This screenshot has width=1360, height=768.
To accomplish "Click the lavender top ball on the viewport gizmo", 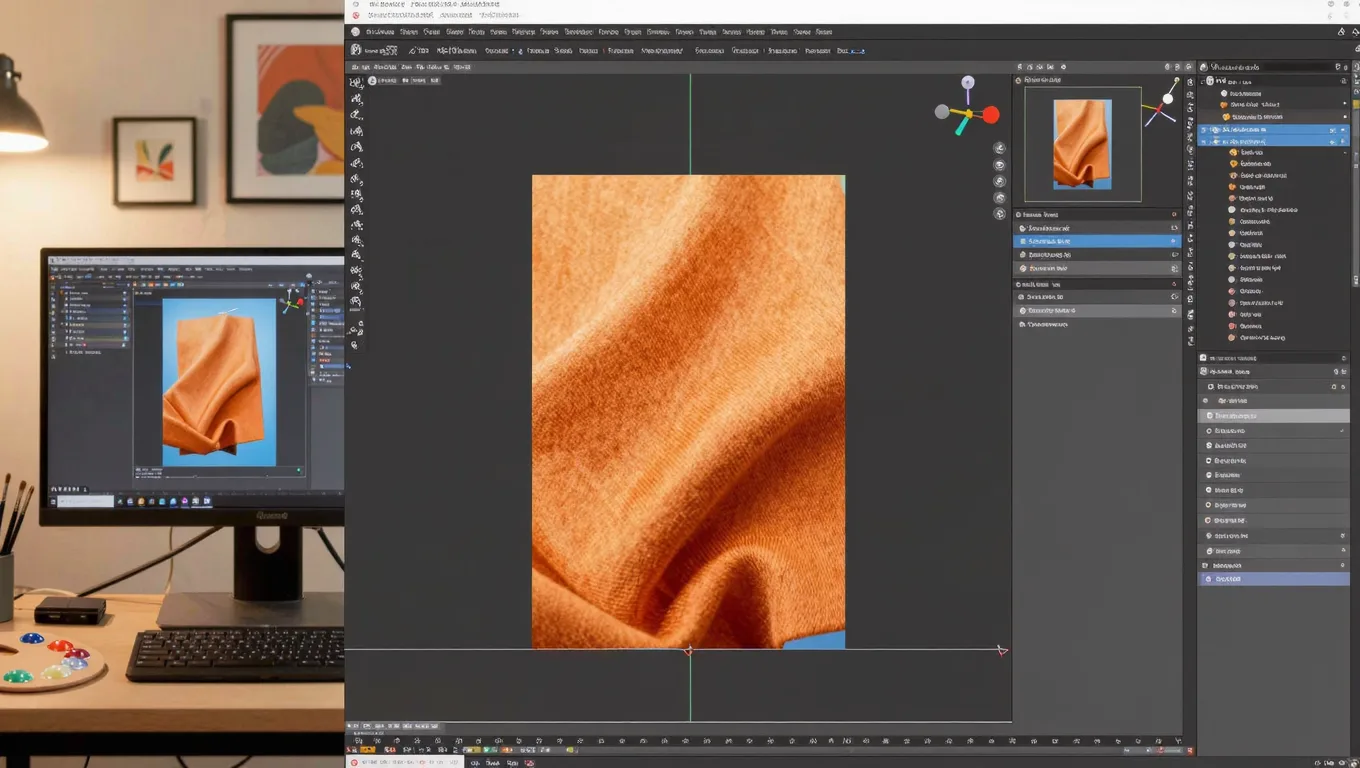I will (x=967, y=82).
